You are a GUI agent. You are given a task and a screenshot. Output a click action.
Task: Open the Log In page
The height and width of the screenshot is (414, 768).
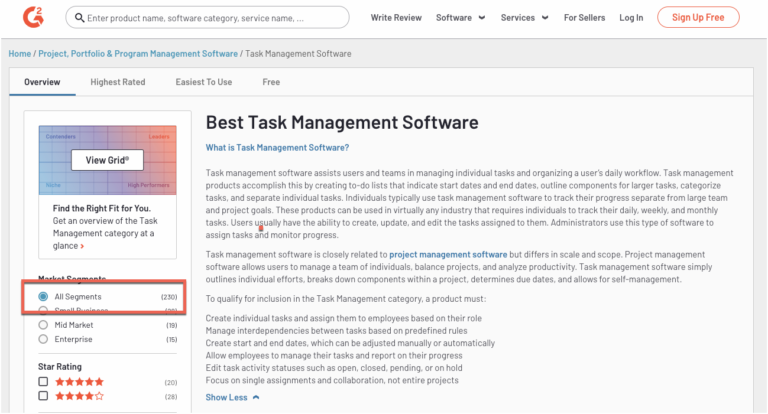click(631, 18)
